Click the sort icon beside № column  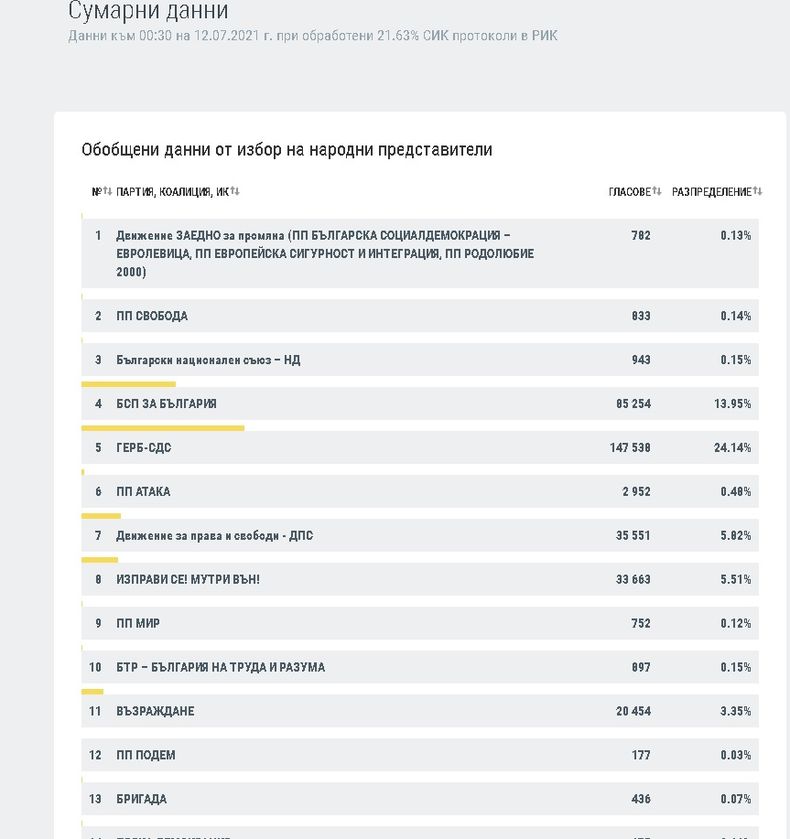(x=107, y=191)
